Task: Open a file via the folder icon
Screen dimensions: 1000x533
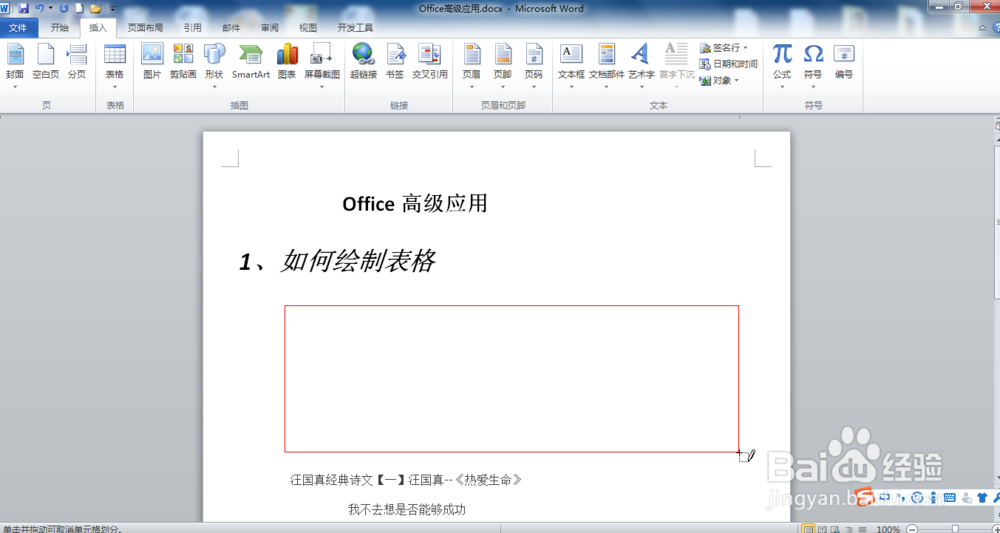Action: click(96, 8)
